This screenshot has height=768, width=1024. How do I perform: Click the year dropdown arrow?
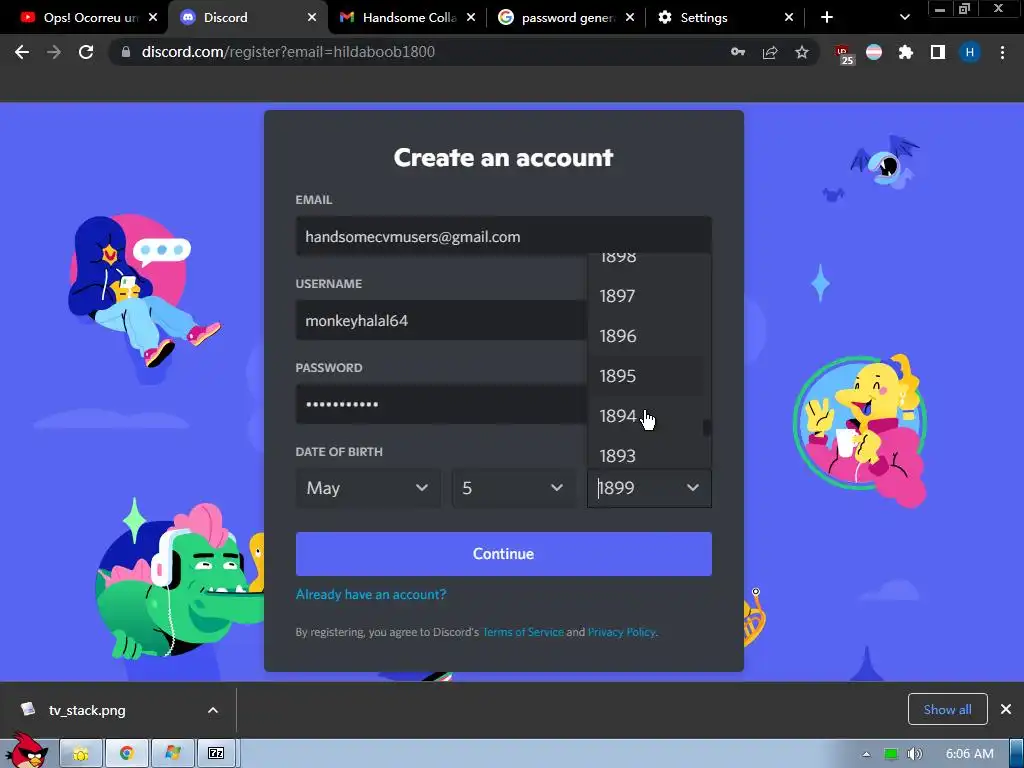tap(692, 488)
